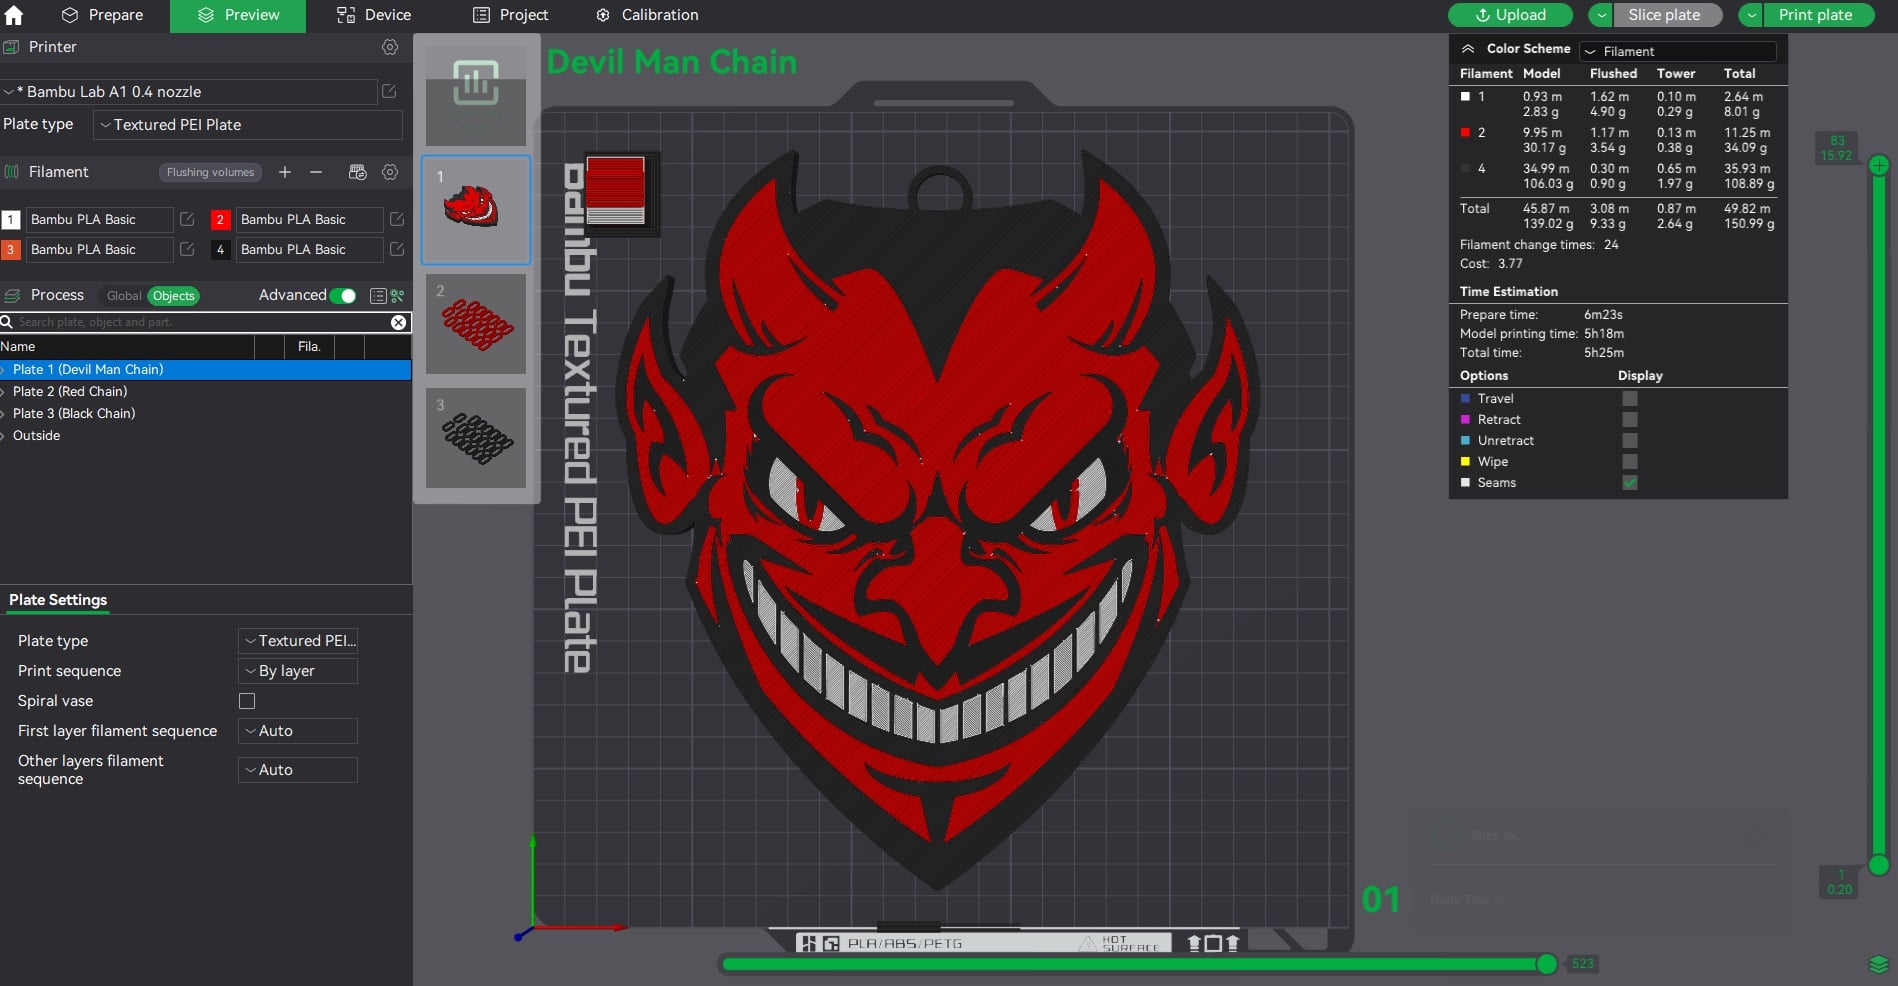Image resolution: width=1898 pixels, height=986 pixels.
Task: Edit filament 2 preset icon
Action: pyautogui.click(x=397, y=219)
